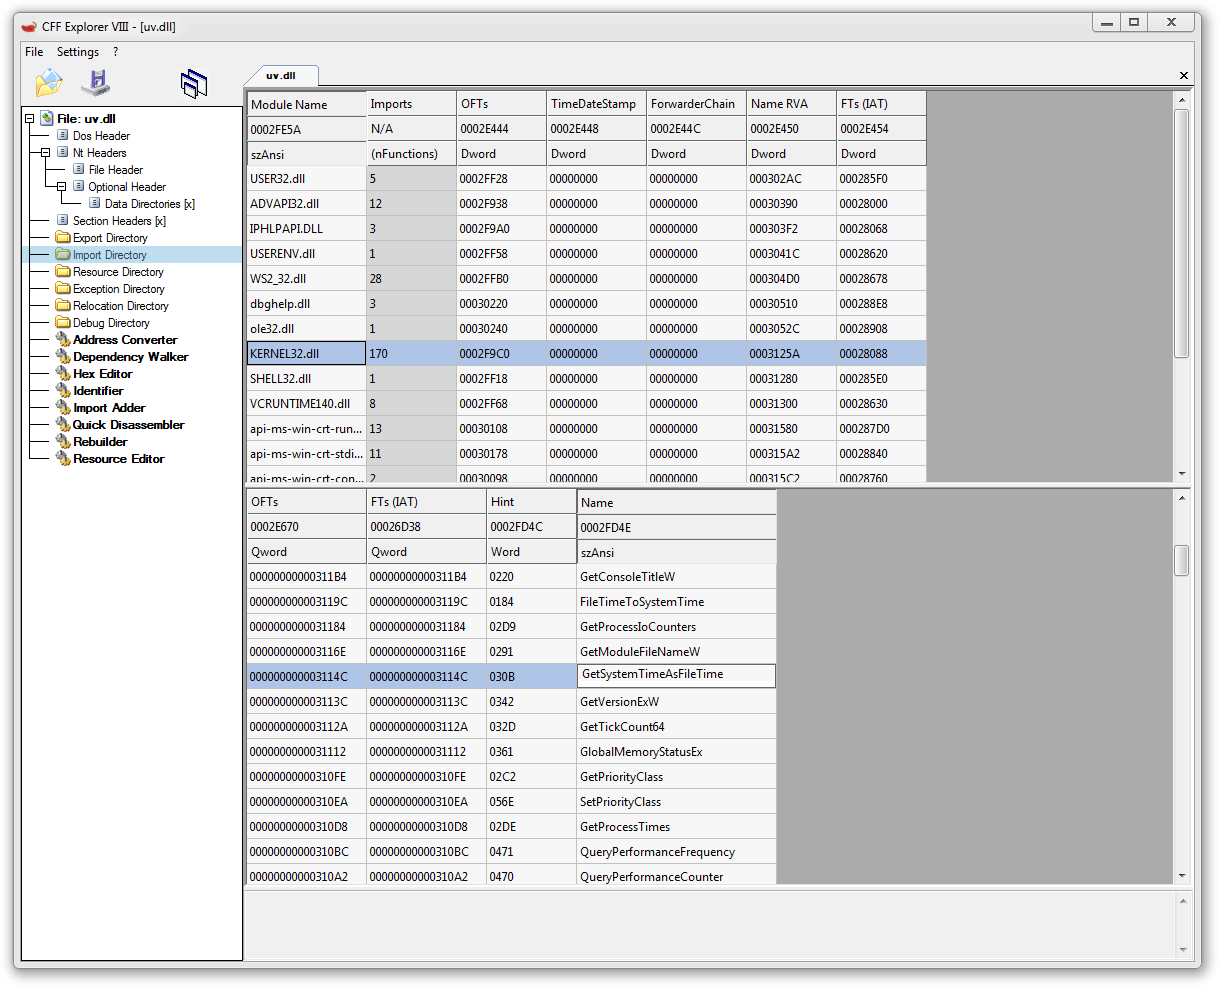Open the Rebuilder tool label
The width and height of the screenshot is (1220, 987).
pos(100,441)
